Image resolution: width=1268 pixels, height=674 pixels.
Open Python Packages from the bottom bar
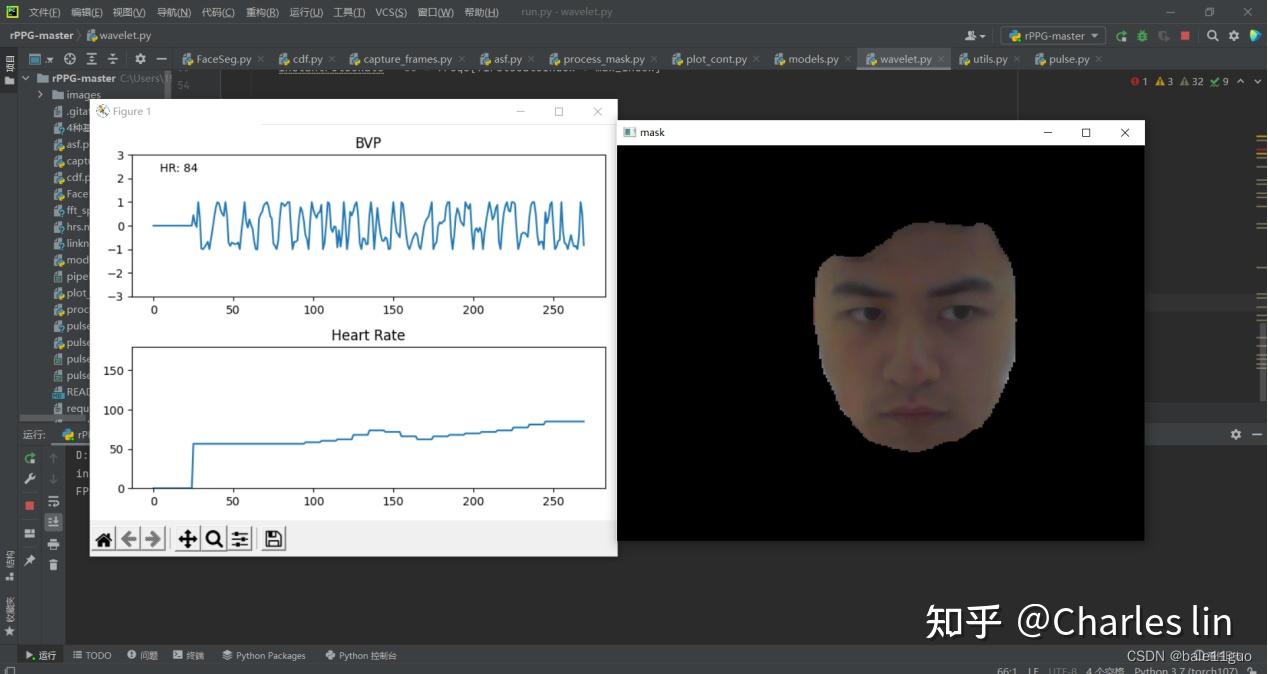[x=263, y=655]
